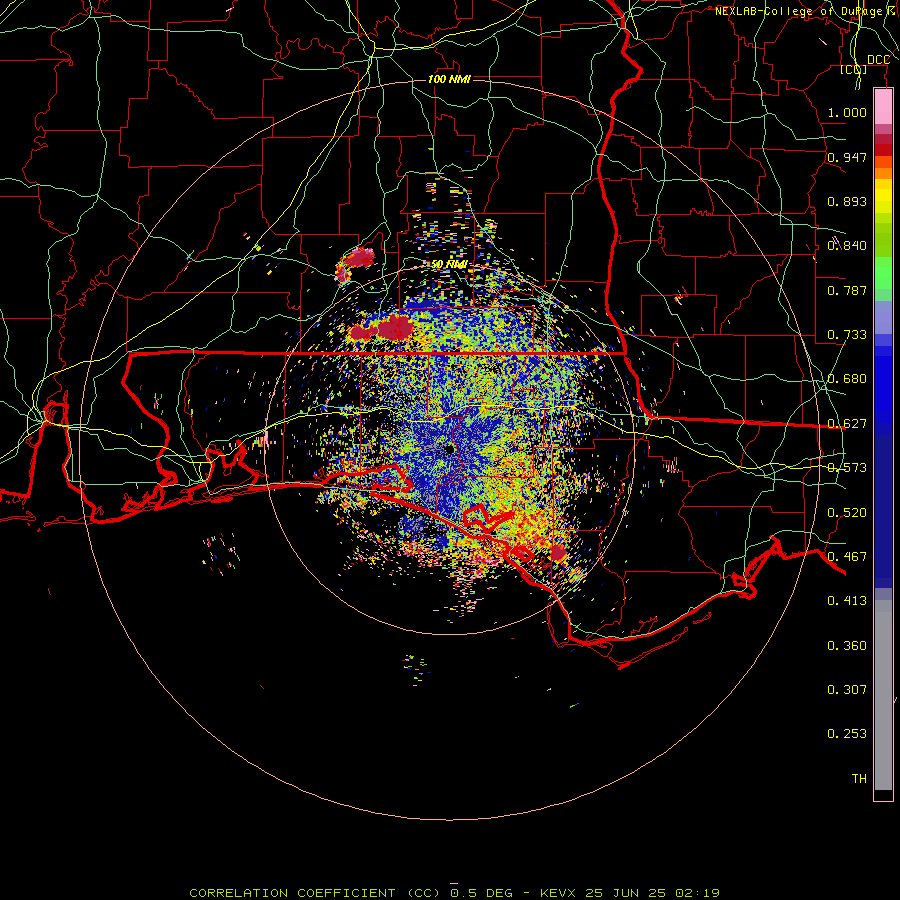Pick the light pink swatch atop the color bar
Image resolution: width=900 pixels, height=900 pixels.
click(x=883, y=106)
